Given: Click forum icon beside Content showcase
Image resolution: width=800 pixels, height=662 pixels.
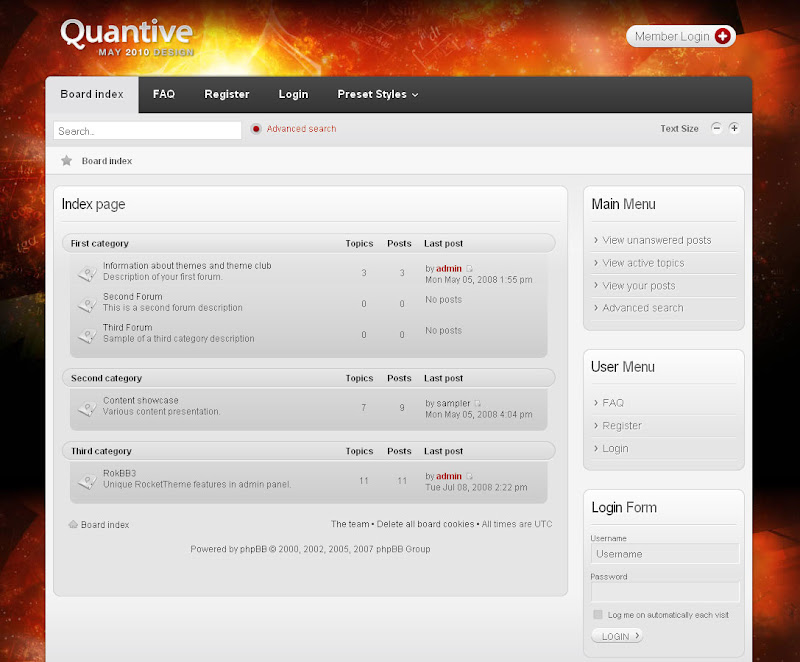Looking at the screenshot, I should tap(87, 409).
